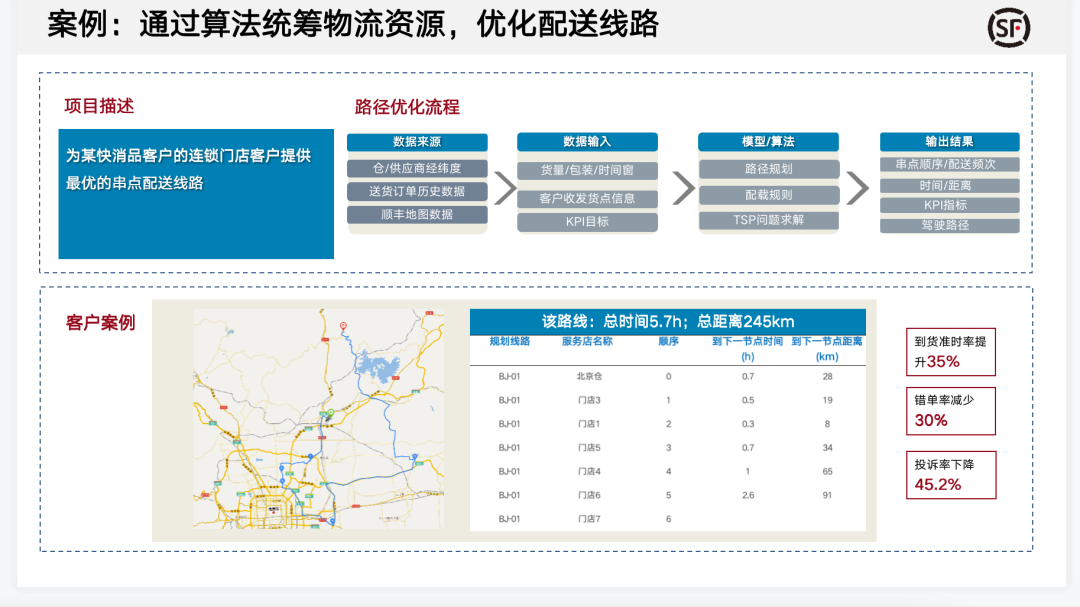Click the 路径优化流程 heading

click(407, 107)
